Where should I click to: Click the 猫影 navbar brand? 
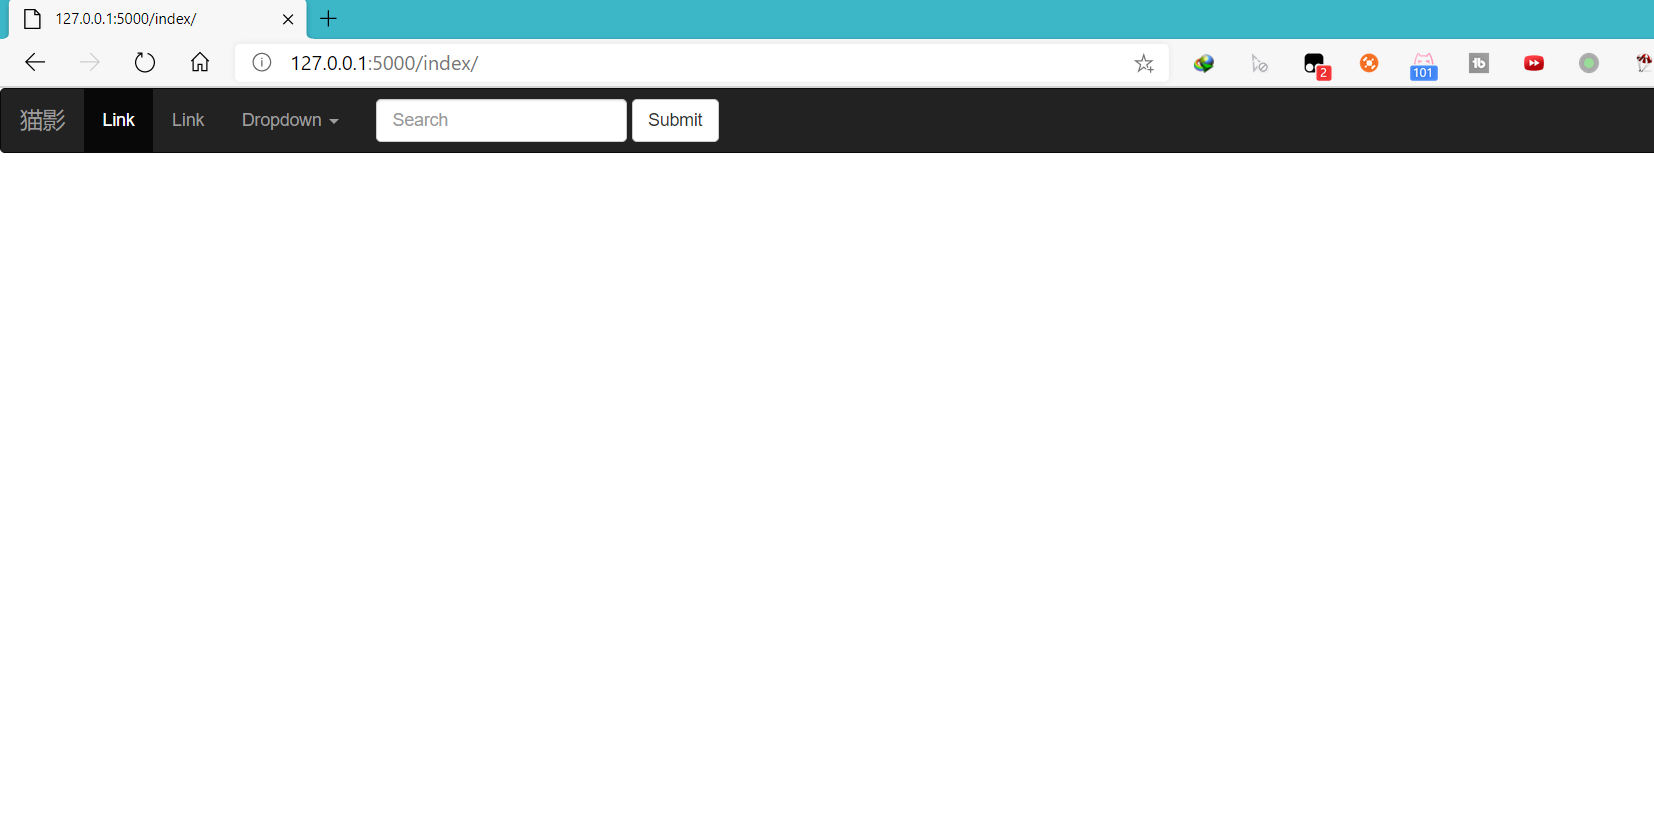point(42,120)
